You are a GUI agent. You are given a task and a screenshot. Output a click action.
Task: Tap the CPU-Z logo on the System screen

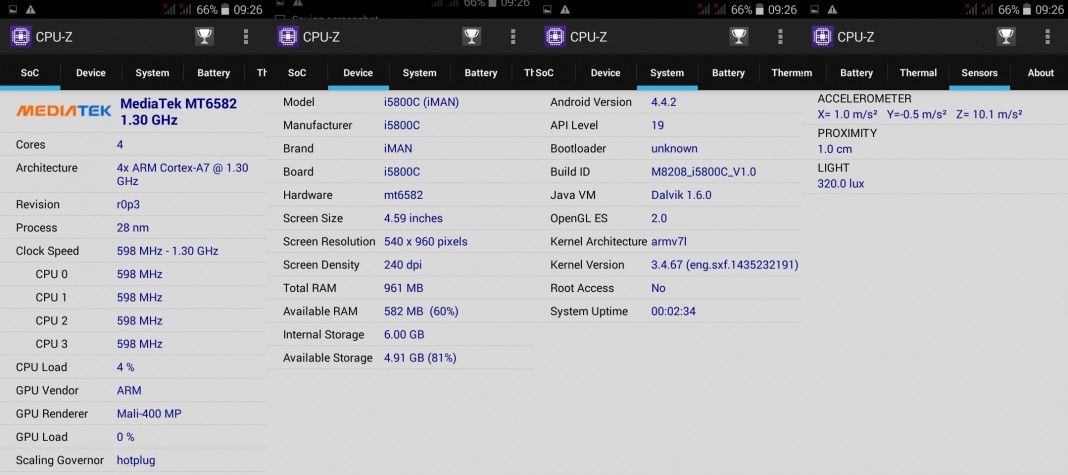[555, 37]
